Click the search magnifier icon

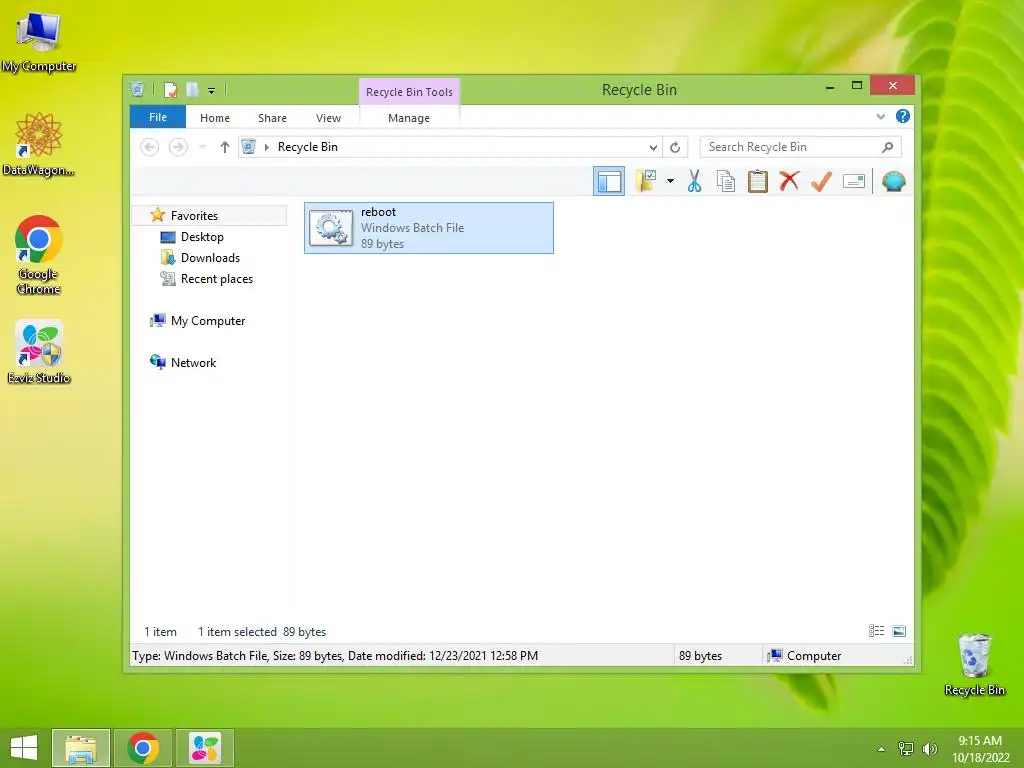click(888, 147)
